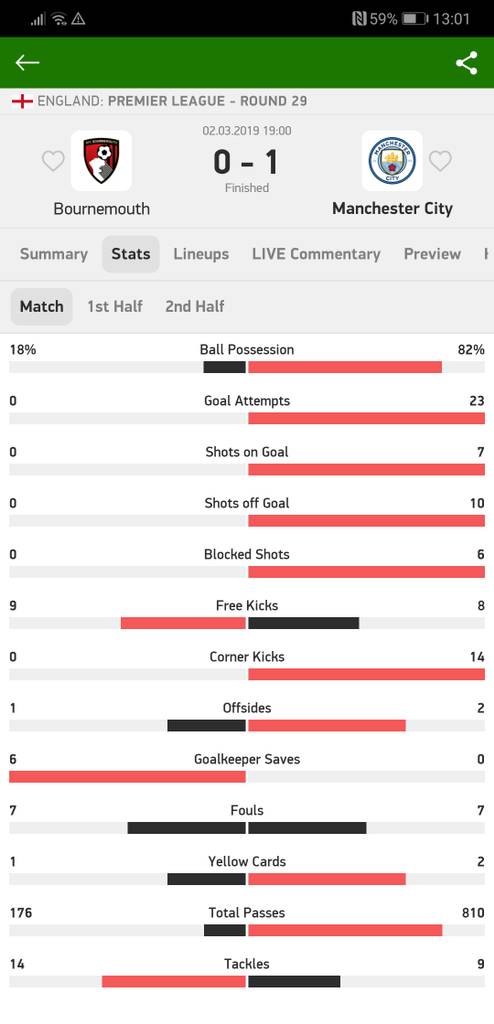This screenshot has width=494, height=1024.
Task: Tap the England flag icon
Action: [x=22, y=101]
